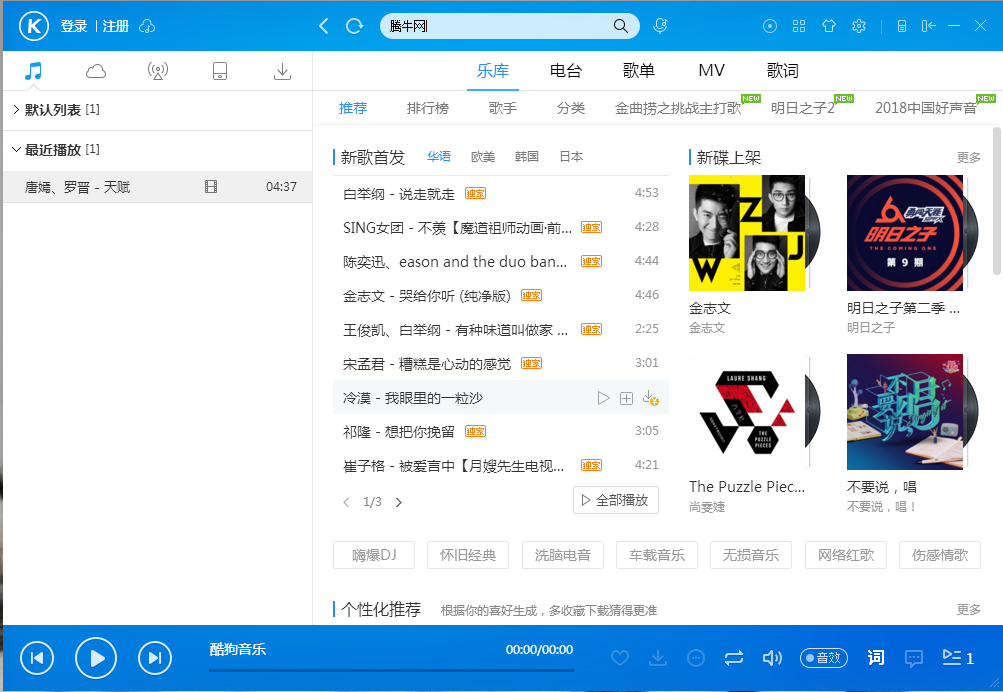
Task: Open KuGou settings gear icon
Action: pos(859,26)
